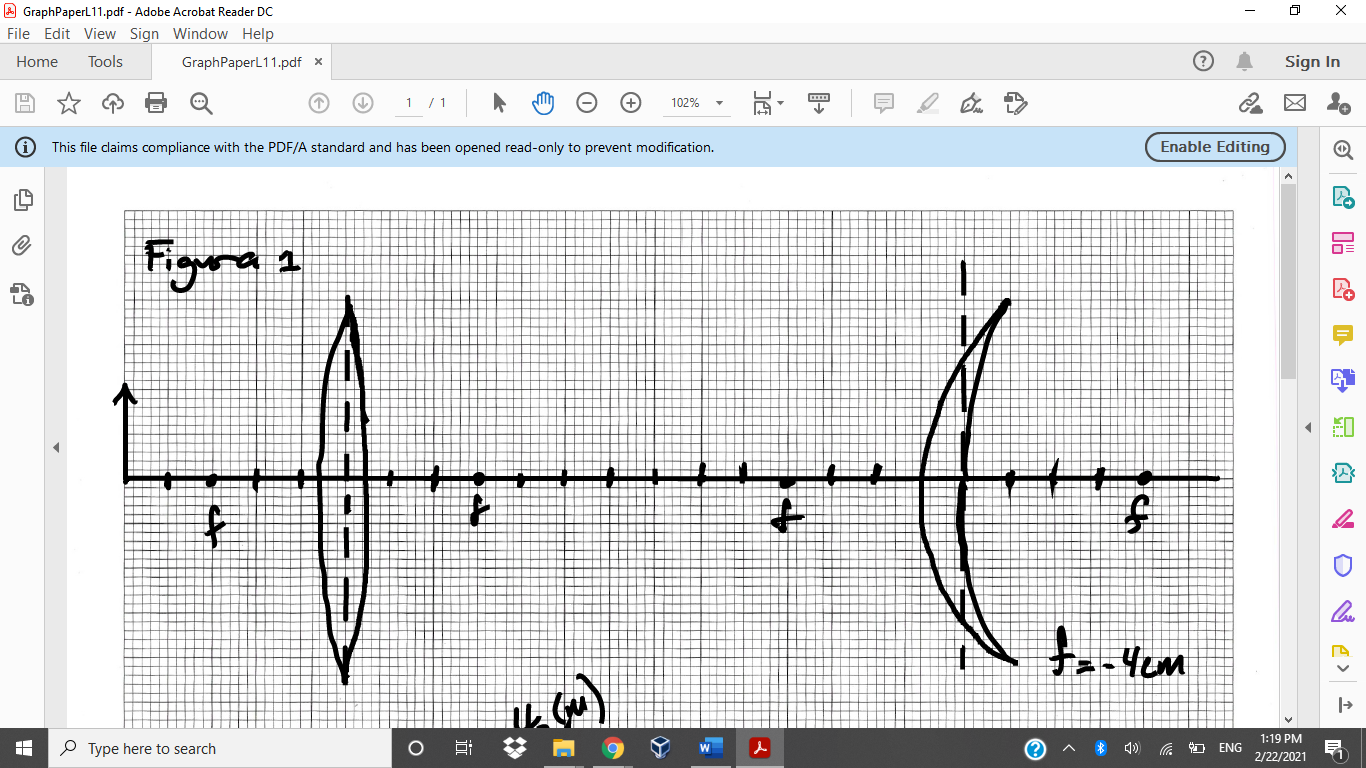Screen dimensions: 1366x768
Task: Open notifications bell icon
Action: coord(1245,61)
